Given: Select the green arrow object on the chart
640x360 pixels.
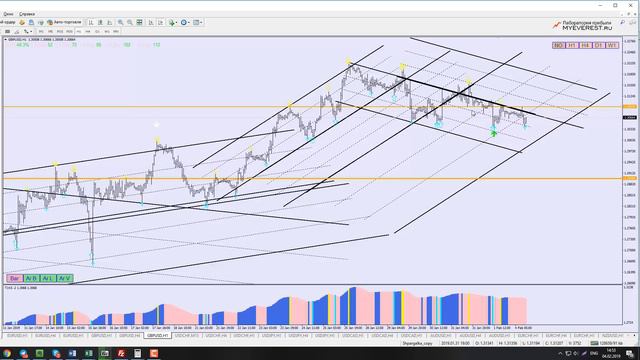Looking at the screenshot, I should [493, 133].
